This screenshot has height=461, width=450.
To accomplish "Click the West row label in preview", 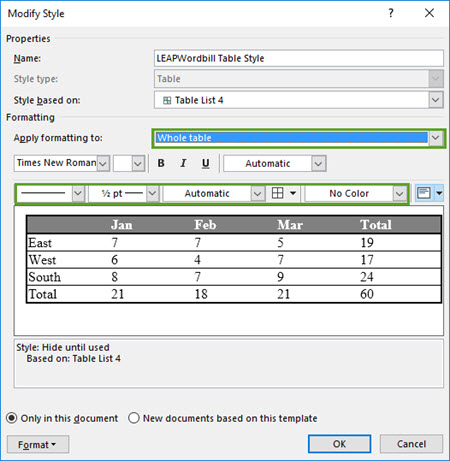I will (42, 260).
